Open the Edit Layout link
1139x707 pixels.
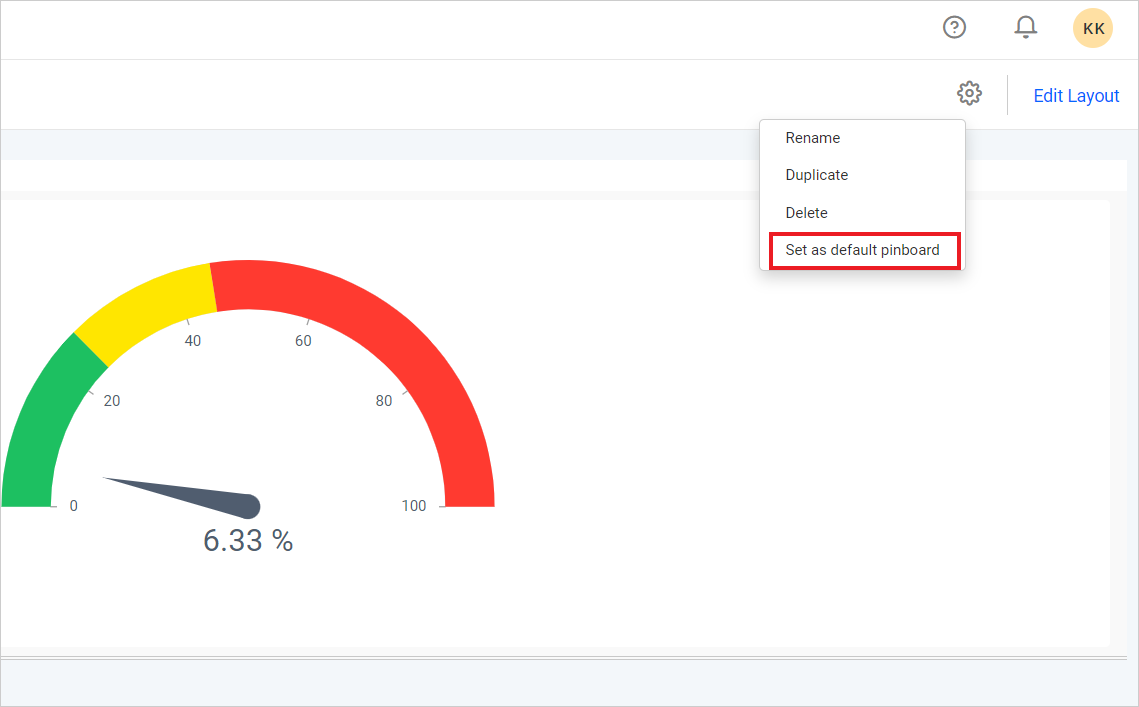(x=1076, y=95)
